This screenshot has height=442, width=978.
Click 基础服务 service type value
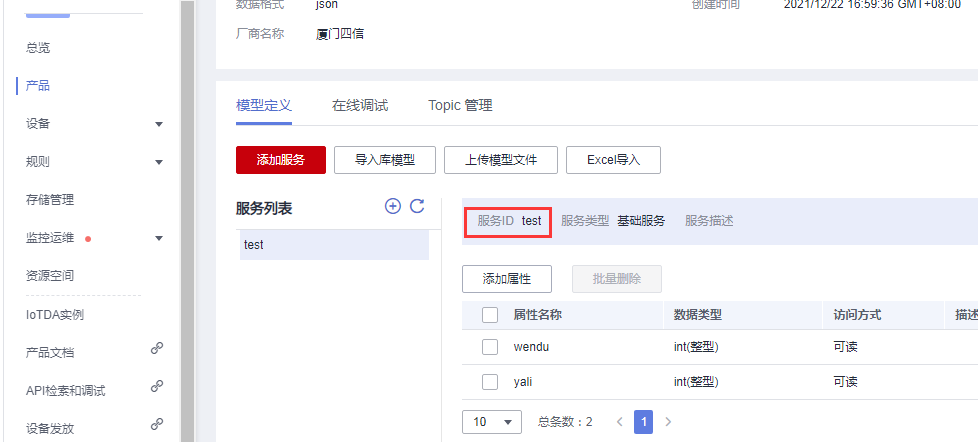pyautogui.click(x=641, y=221)
